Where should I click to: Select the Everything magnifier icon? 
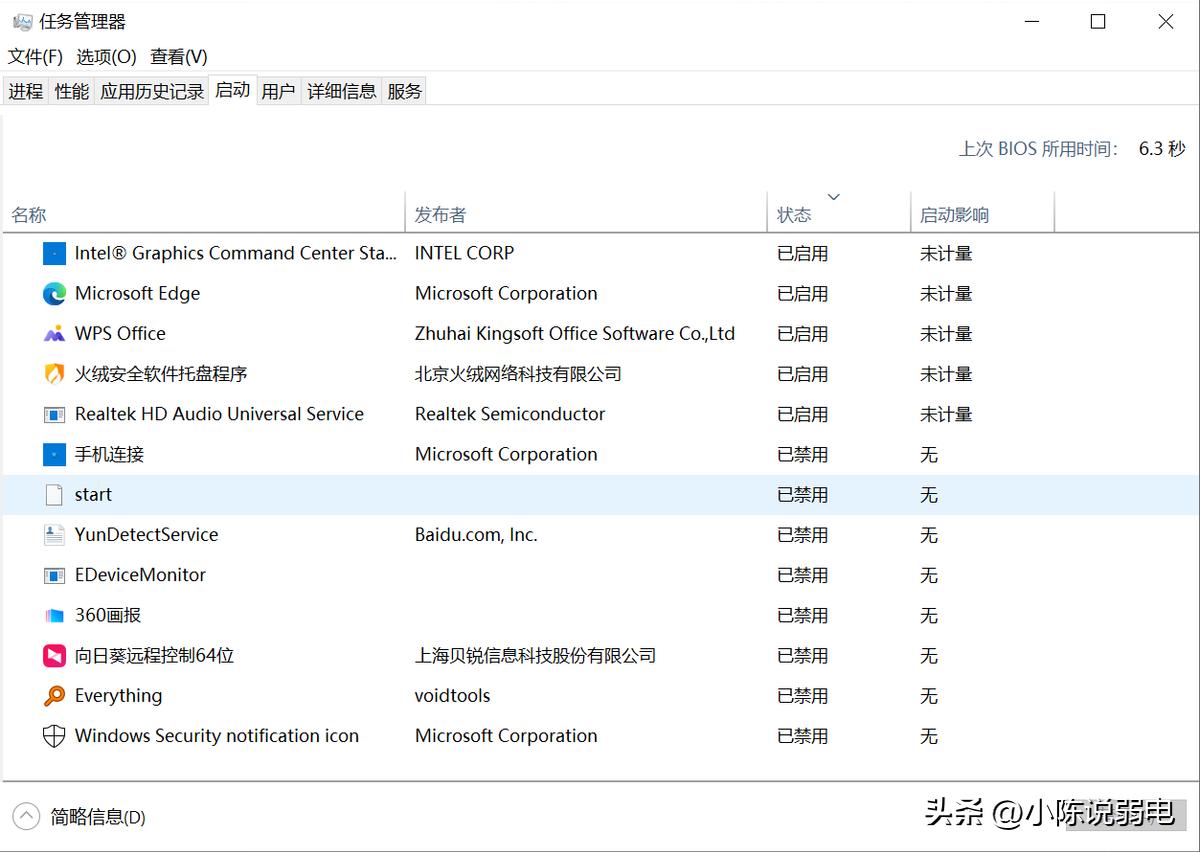point(53,695)
